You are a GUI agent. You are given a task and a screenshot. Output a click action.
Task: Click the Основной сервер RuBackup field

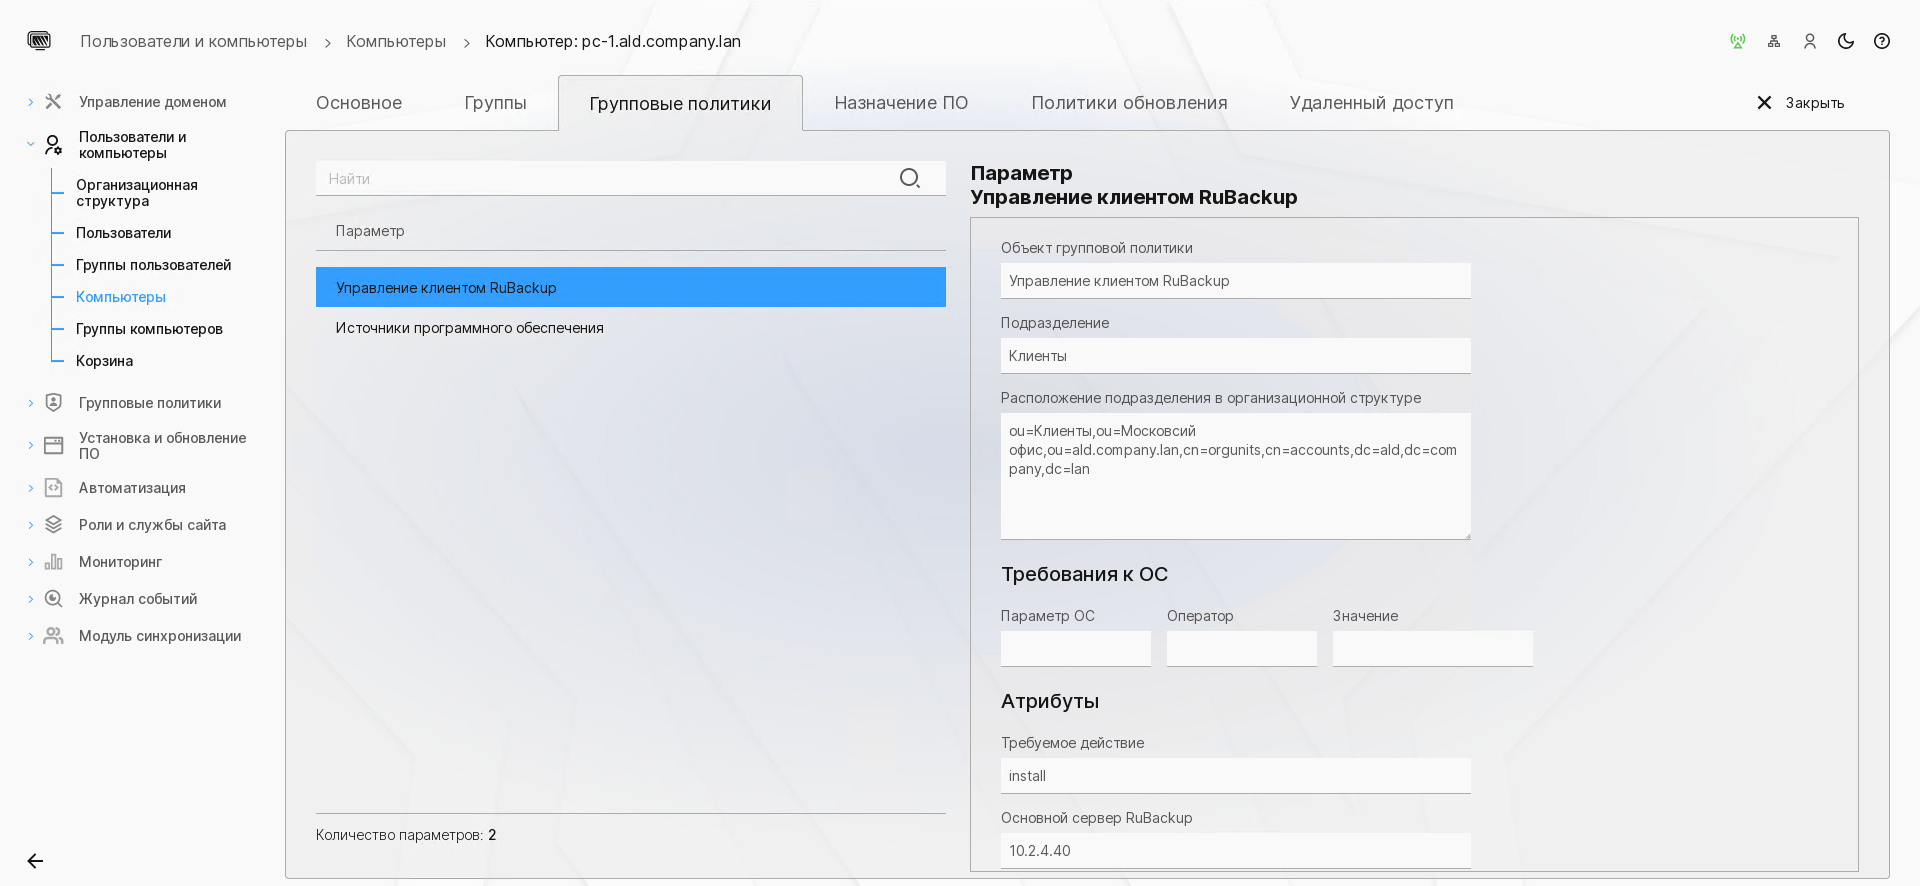point(1235,851)
